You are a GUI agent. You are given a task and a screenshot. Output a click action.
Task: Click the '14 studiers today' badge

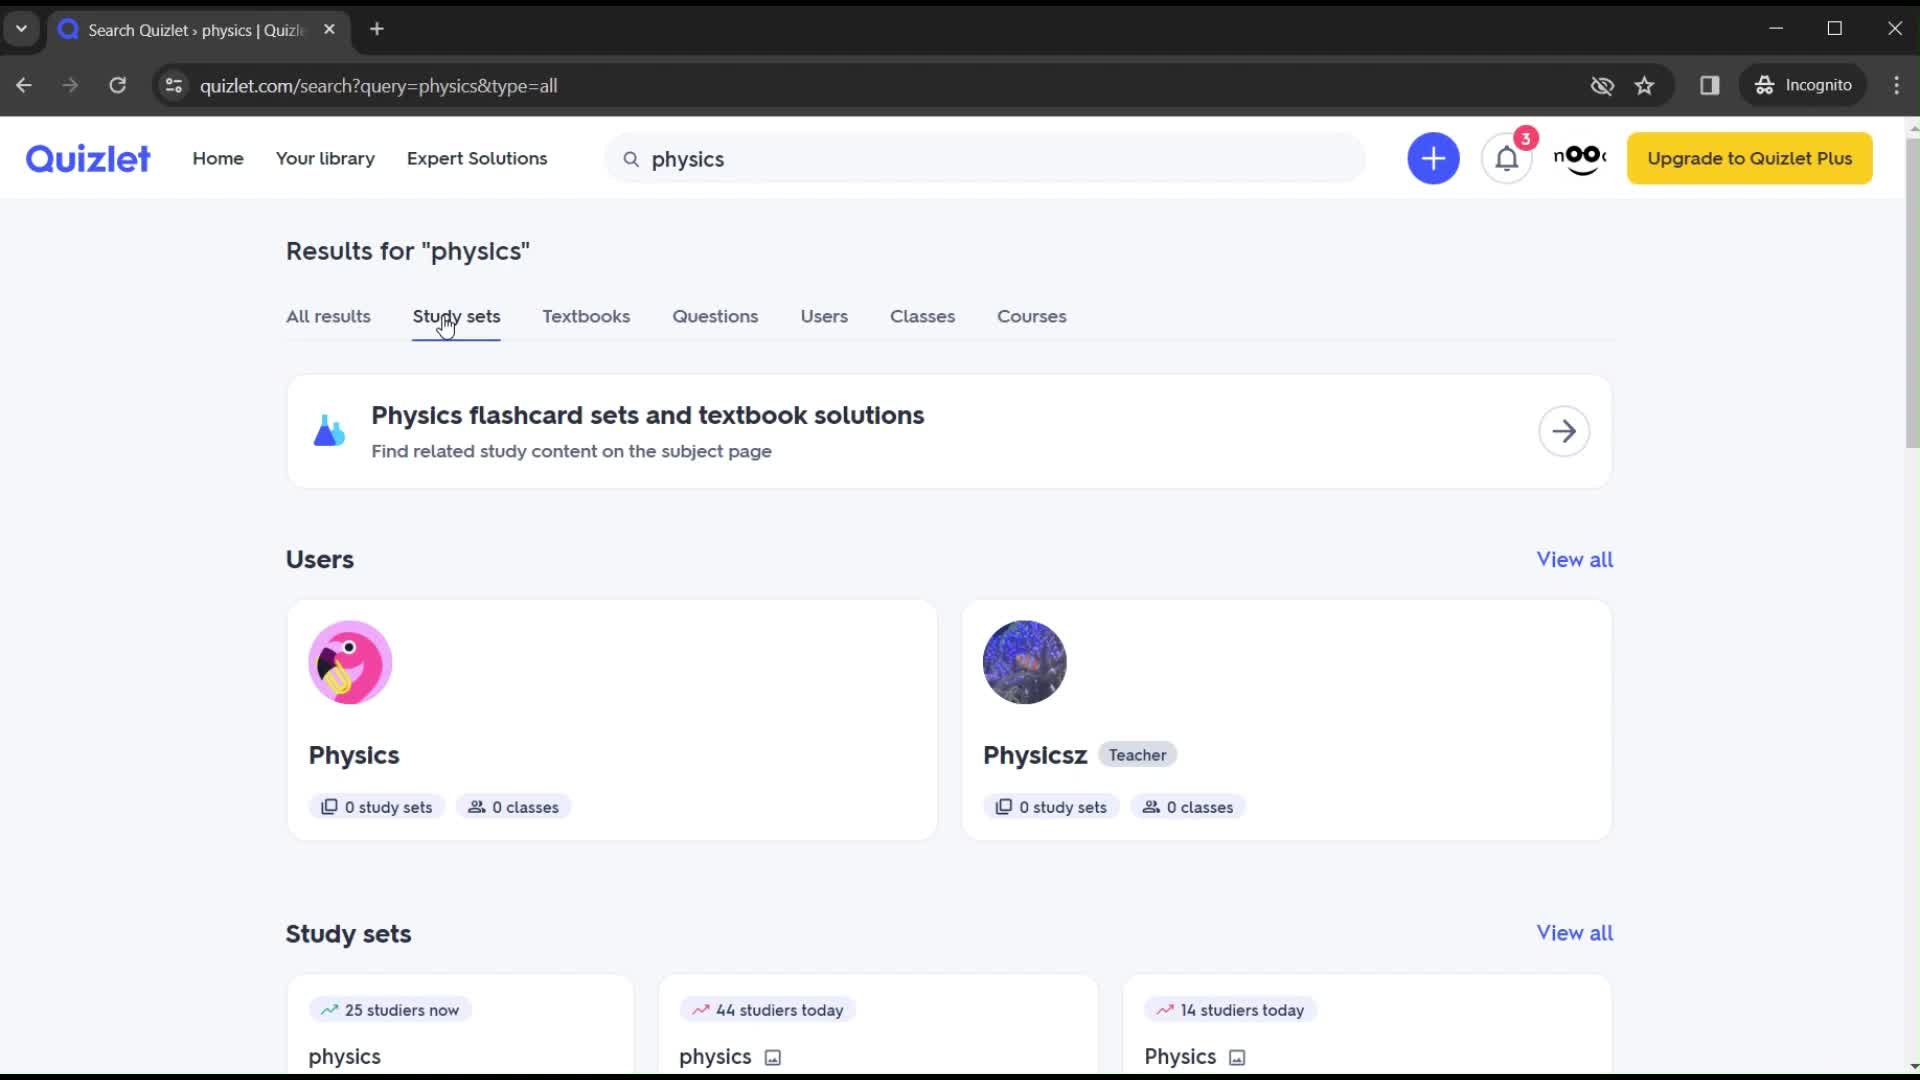[x=1230, y=1010]
